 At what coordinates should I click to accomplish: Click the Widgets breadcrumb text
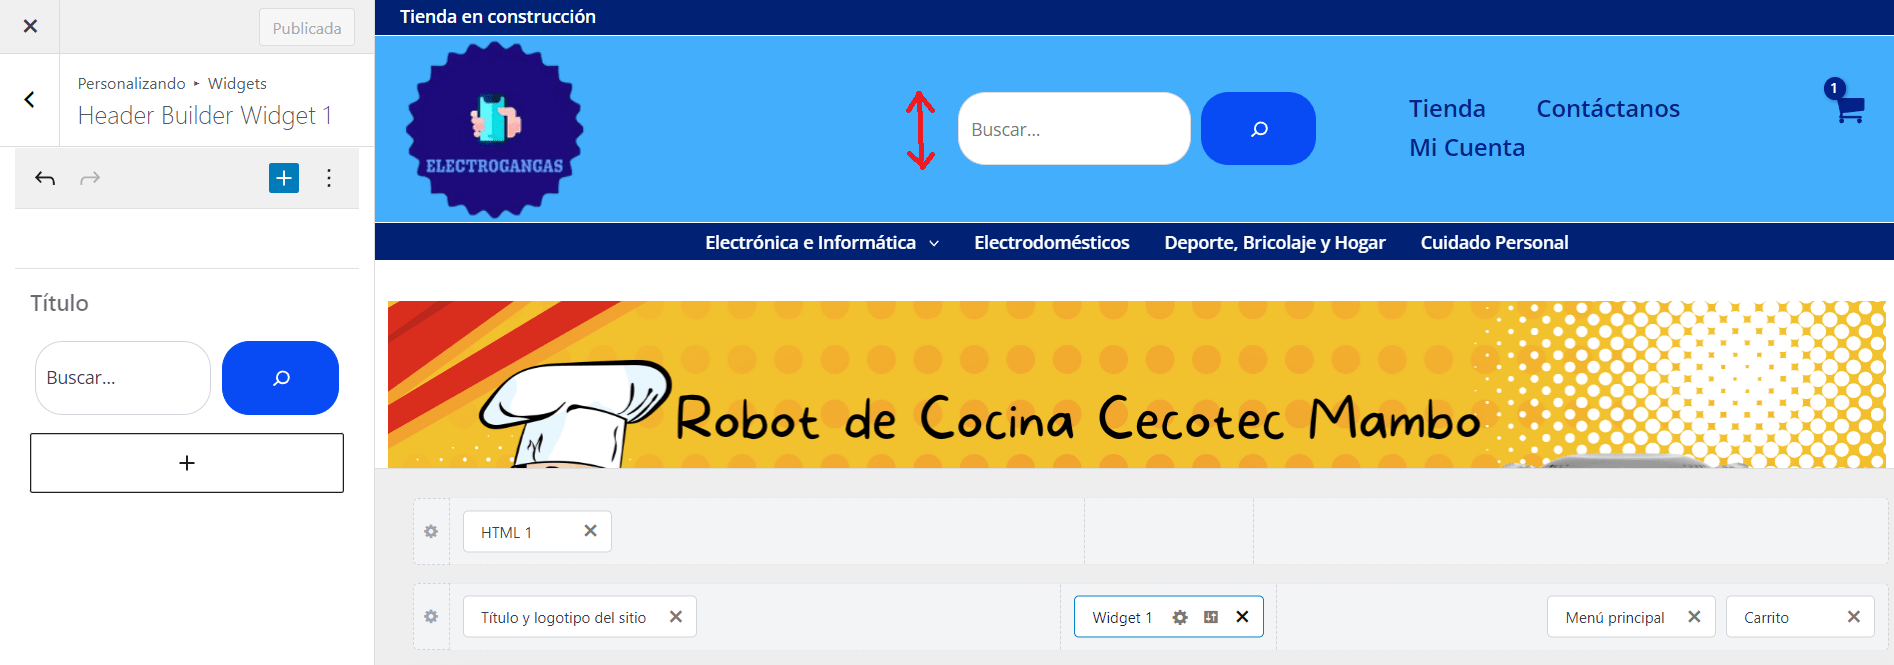tap(237, 83)
